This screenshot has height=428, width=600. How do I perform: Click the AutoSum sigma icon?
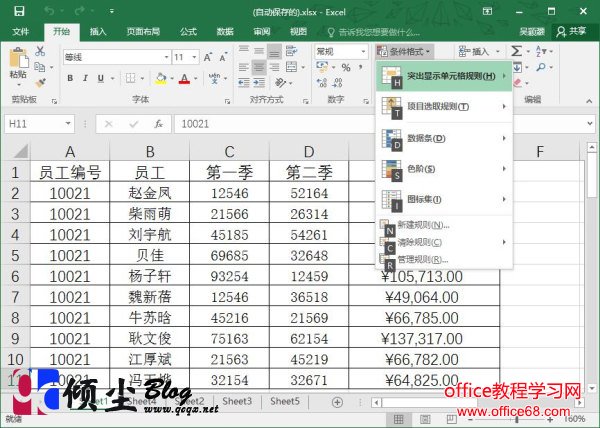[x=517, y=51]
